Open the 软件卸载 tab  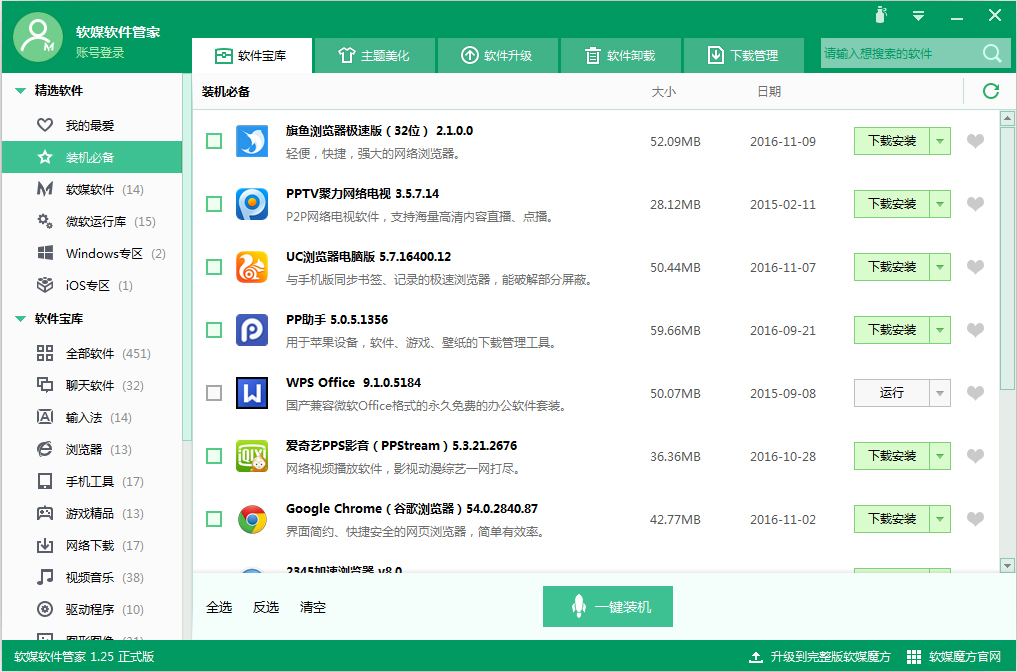click(x=621, y=55)
